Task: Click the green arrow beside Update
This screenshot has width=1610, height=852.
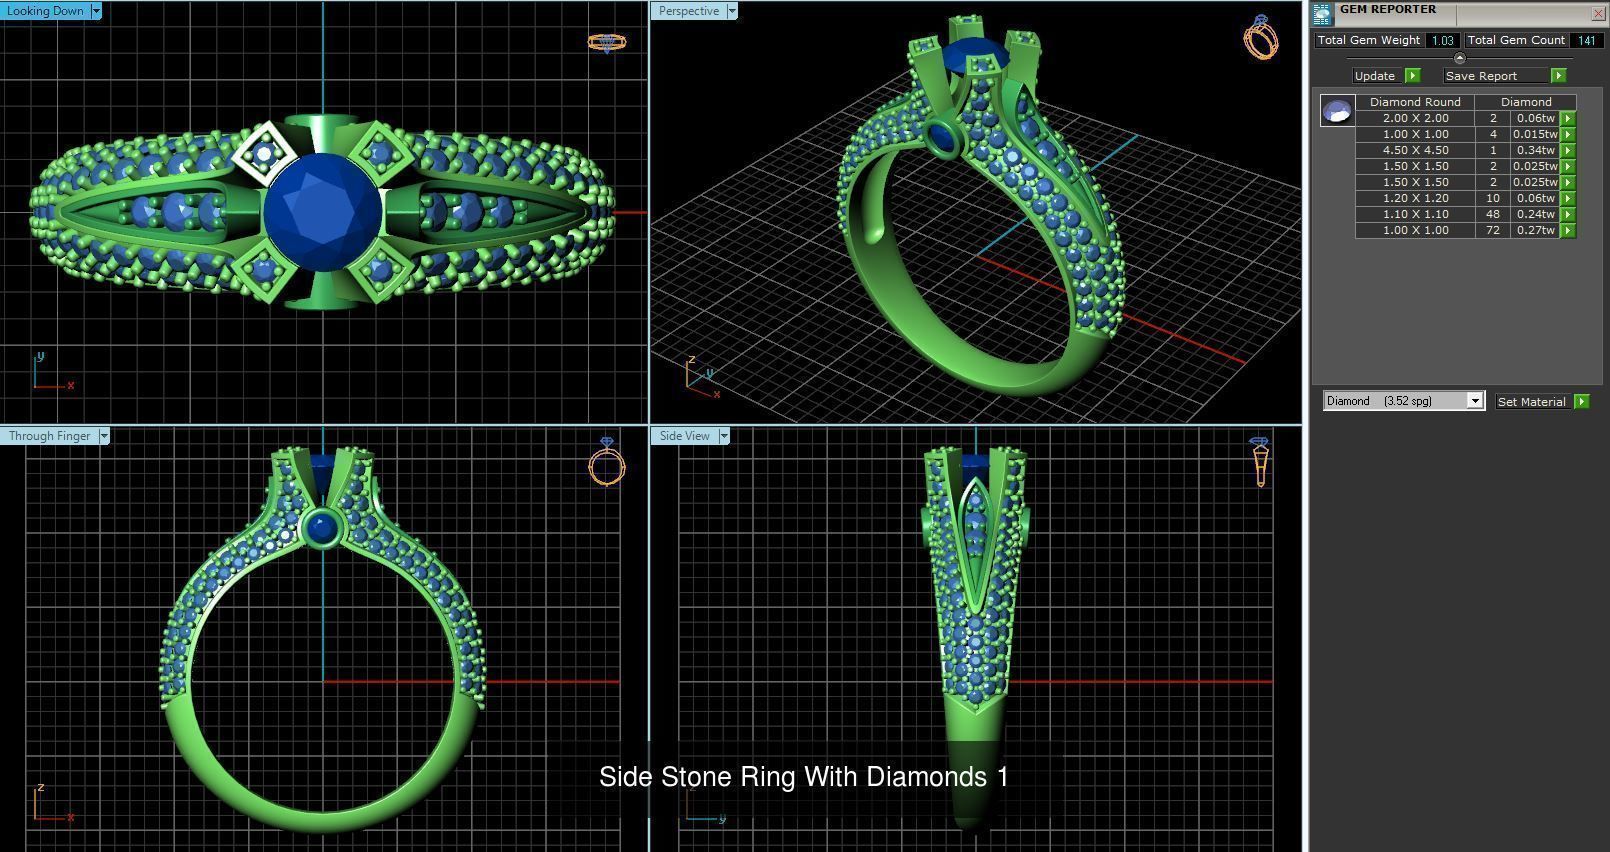Action: pos(1413,76)
